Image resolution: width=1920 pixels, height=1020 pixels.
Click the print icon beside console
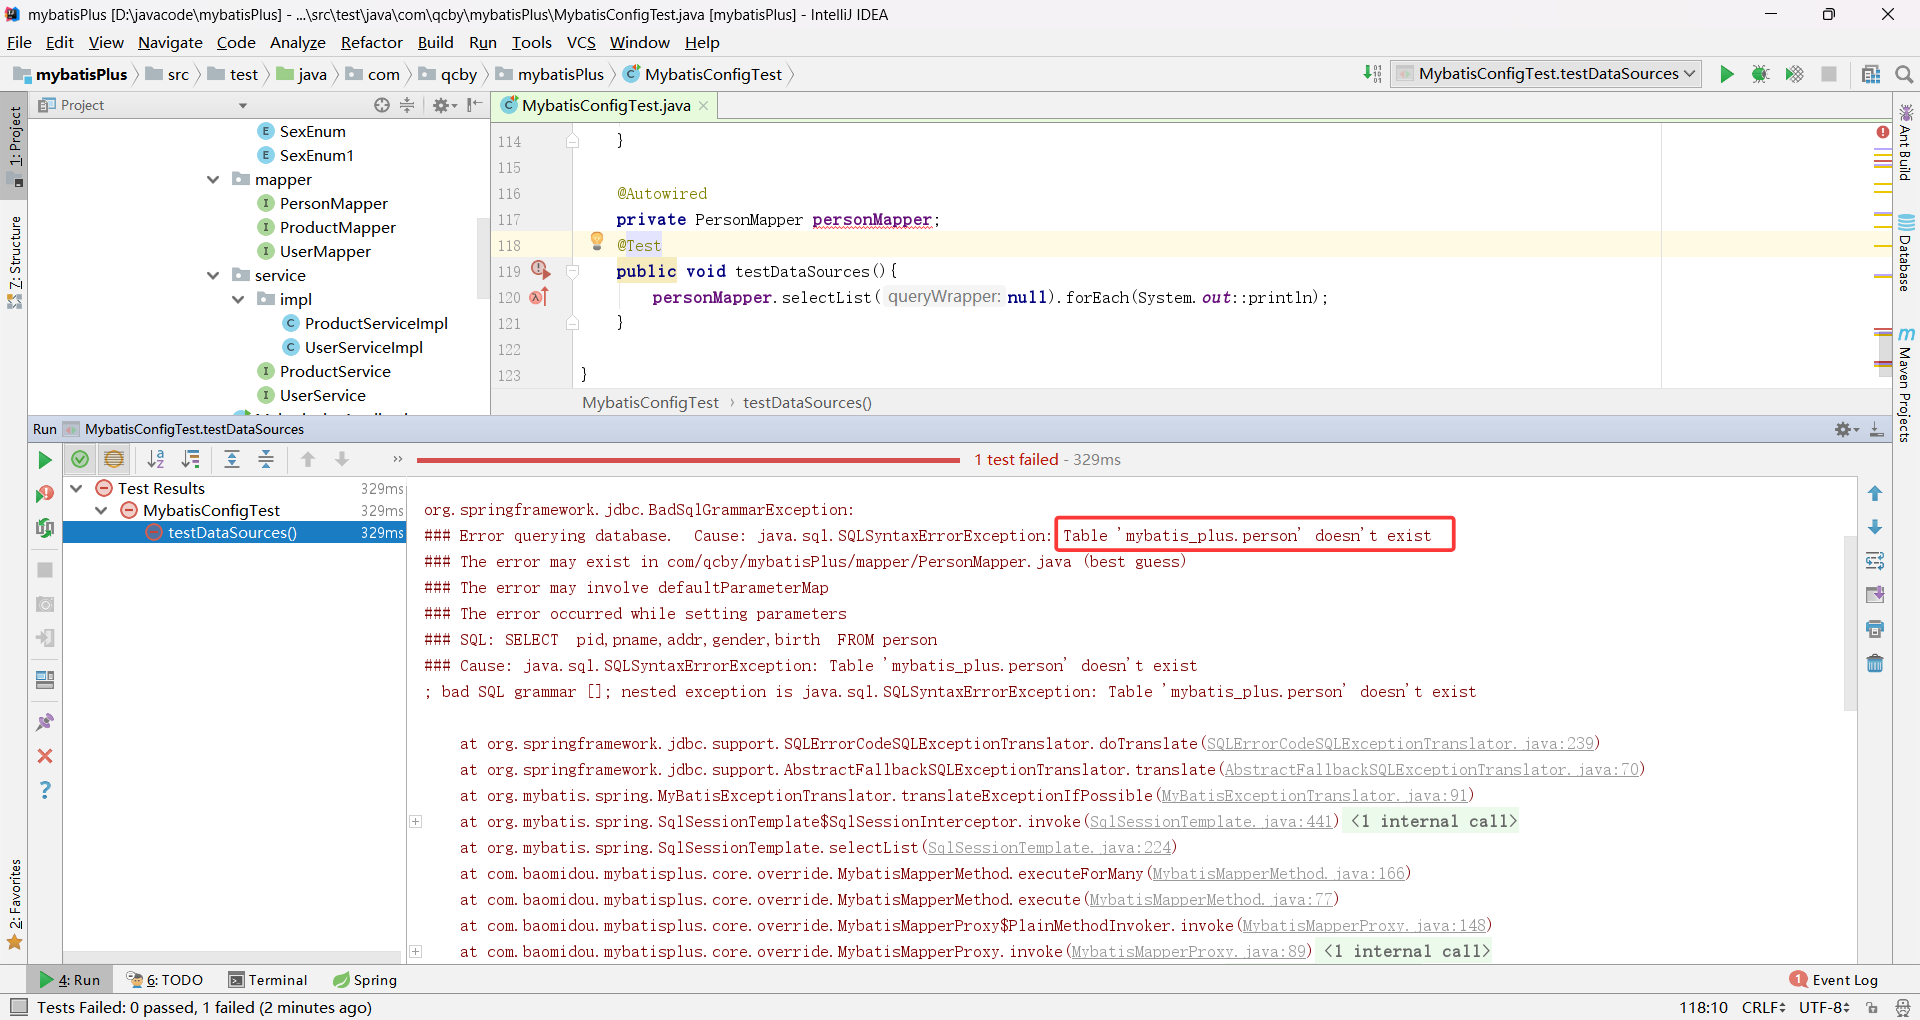point(1875,629)
